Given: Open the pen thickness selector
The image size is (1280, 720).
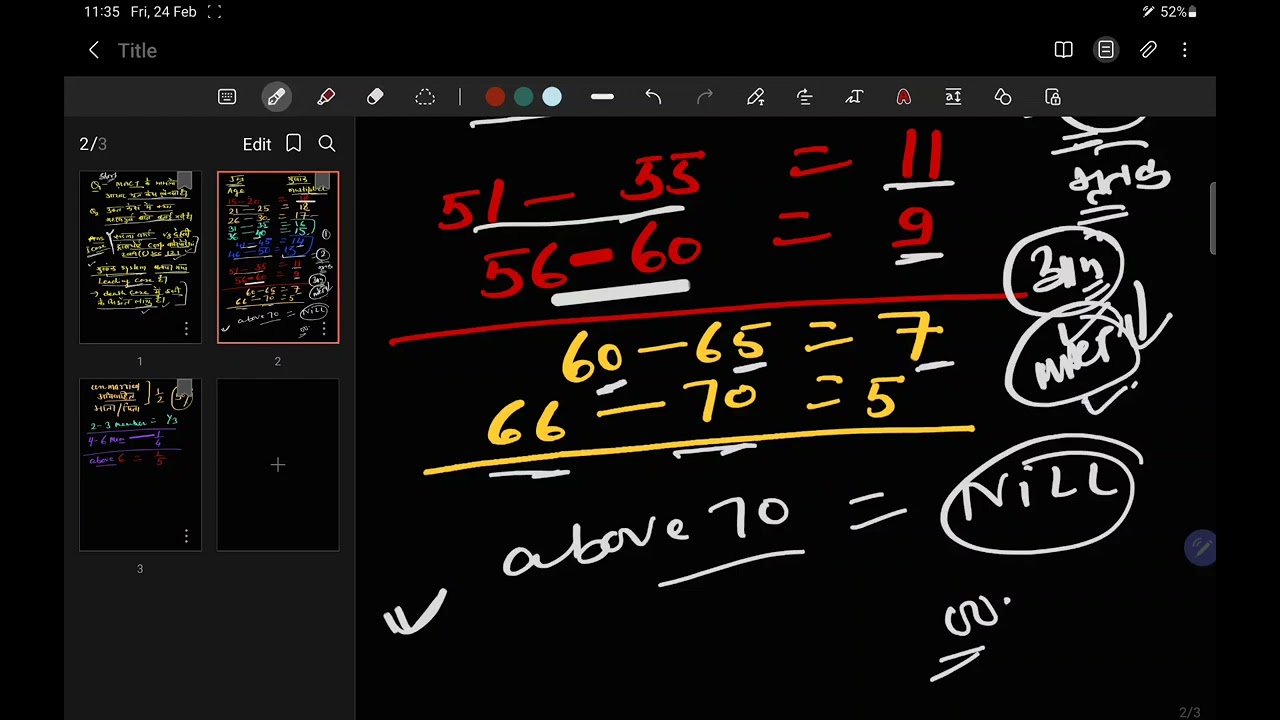Looking at the screenshot, I should tap(602, 97).
